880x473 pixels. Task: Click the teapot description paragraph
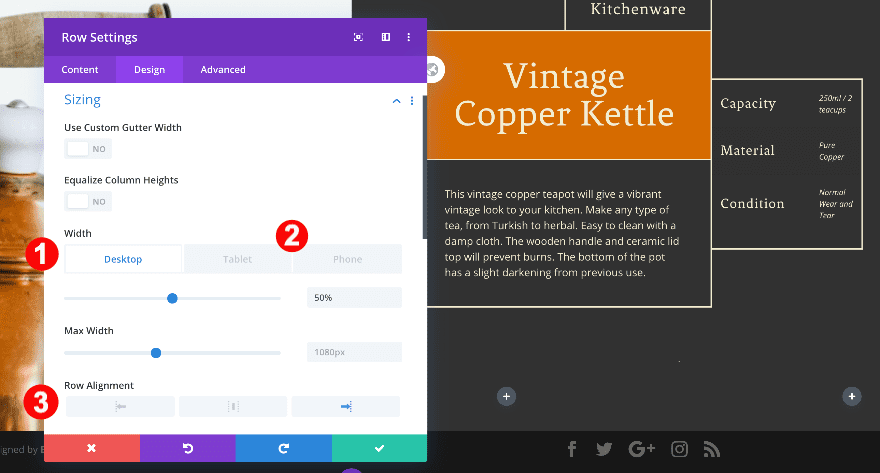pos(562,233)
